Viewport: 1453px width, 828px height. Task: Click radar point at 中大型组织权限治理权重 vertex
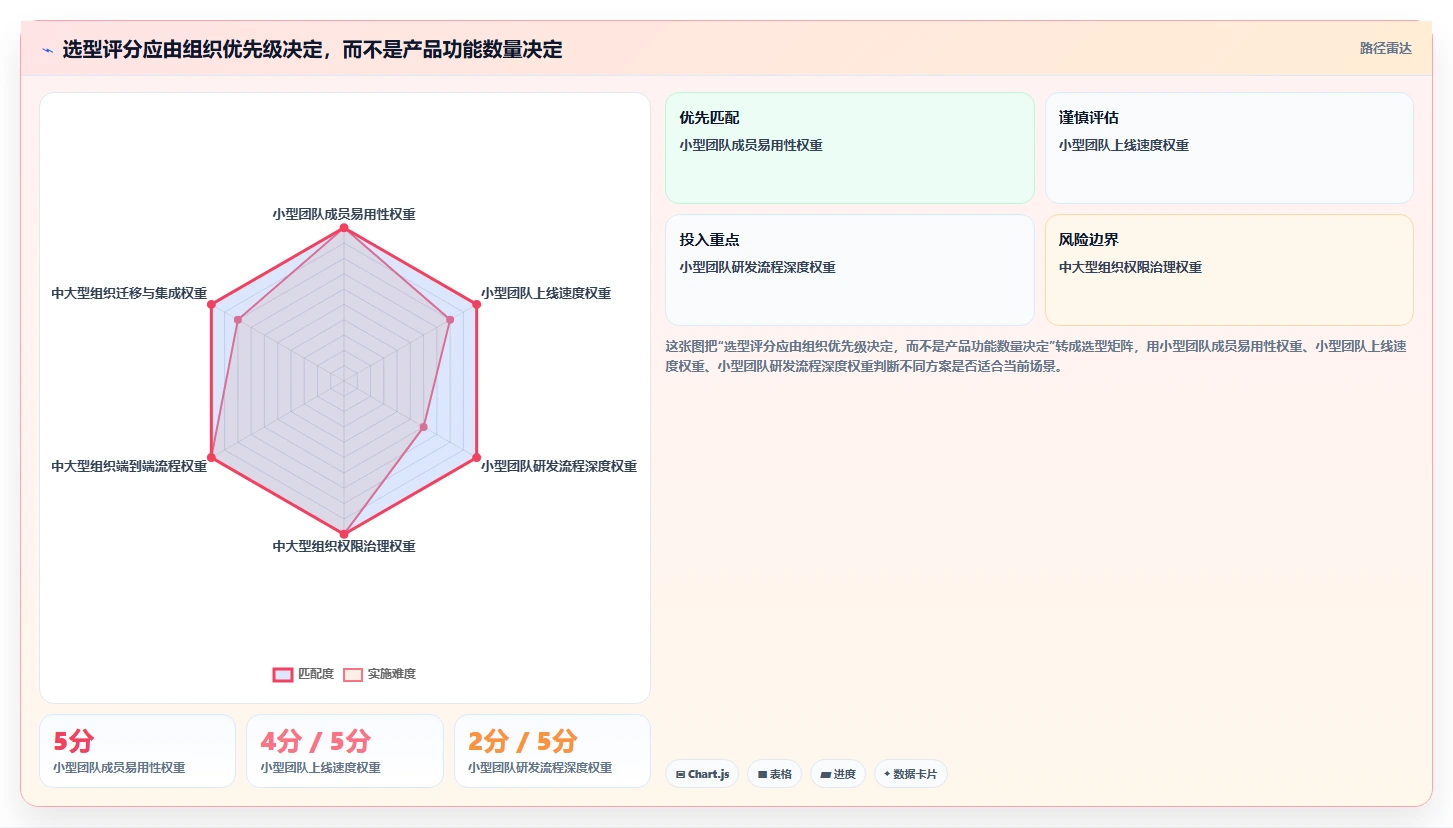coord(344,533)
